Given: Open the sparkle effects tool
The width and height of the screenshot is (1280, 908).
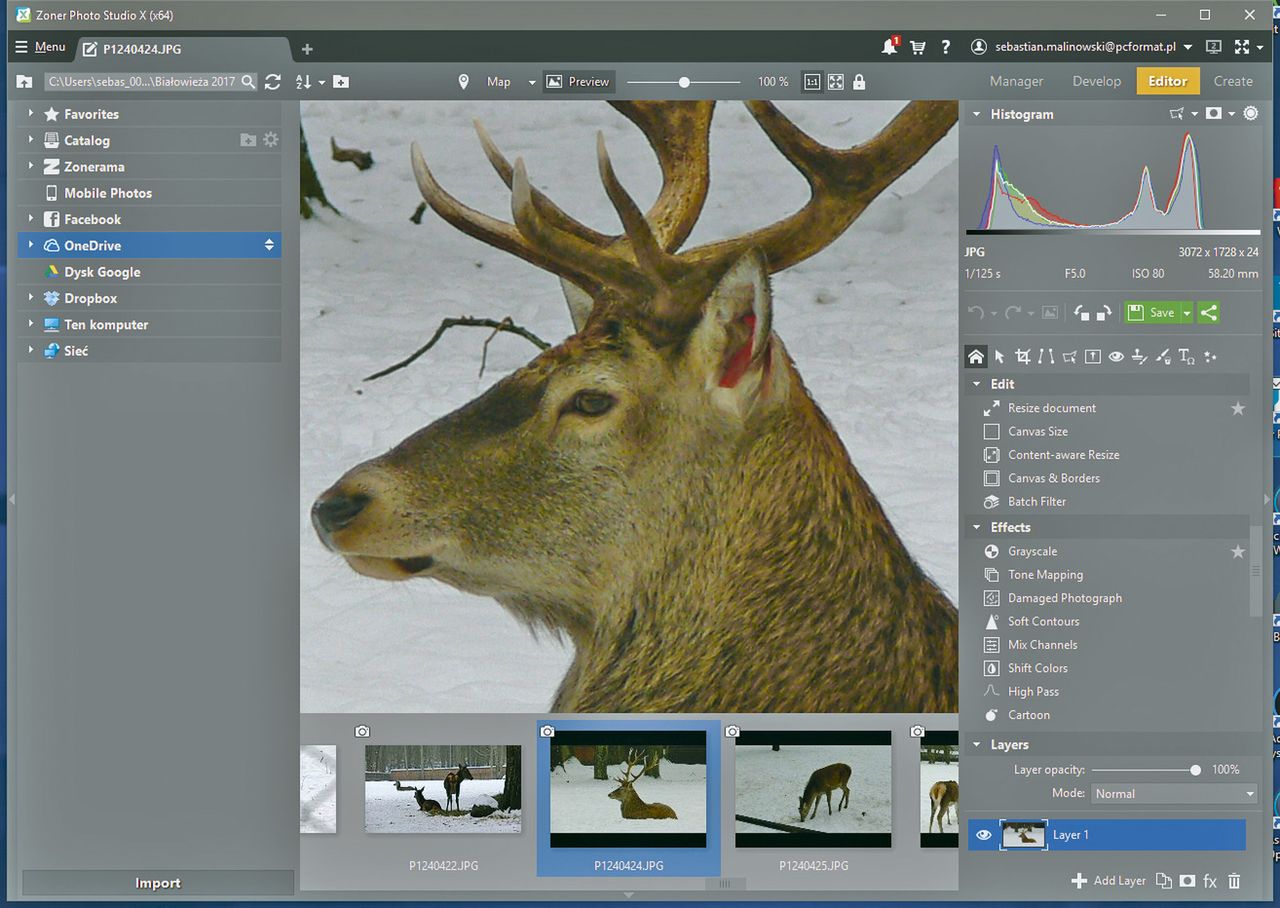Looking at the screenshot, I should [x=1211, y=356].
